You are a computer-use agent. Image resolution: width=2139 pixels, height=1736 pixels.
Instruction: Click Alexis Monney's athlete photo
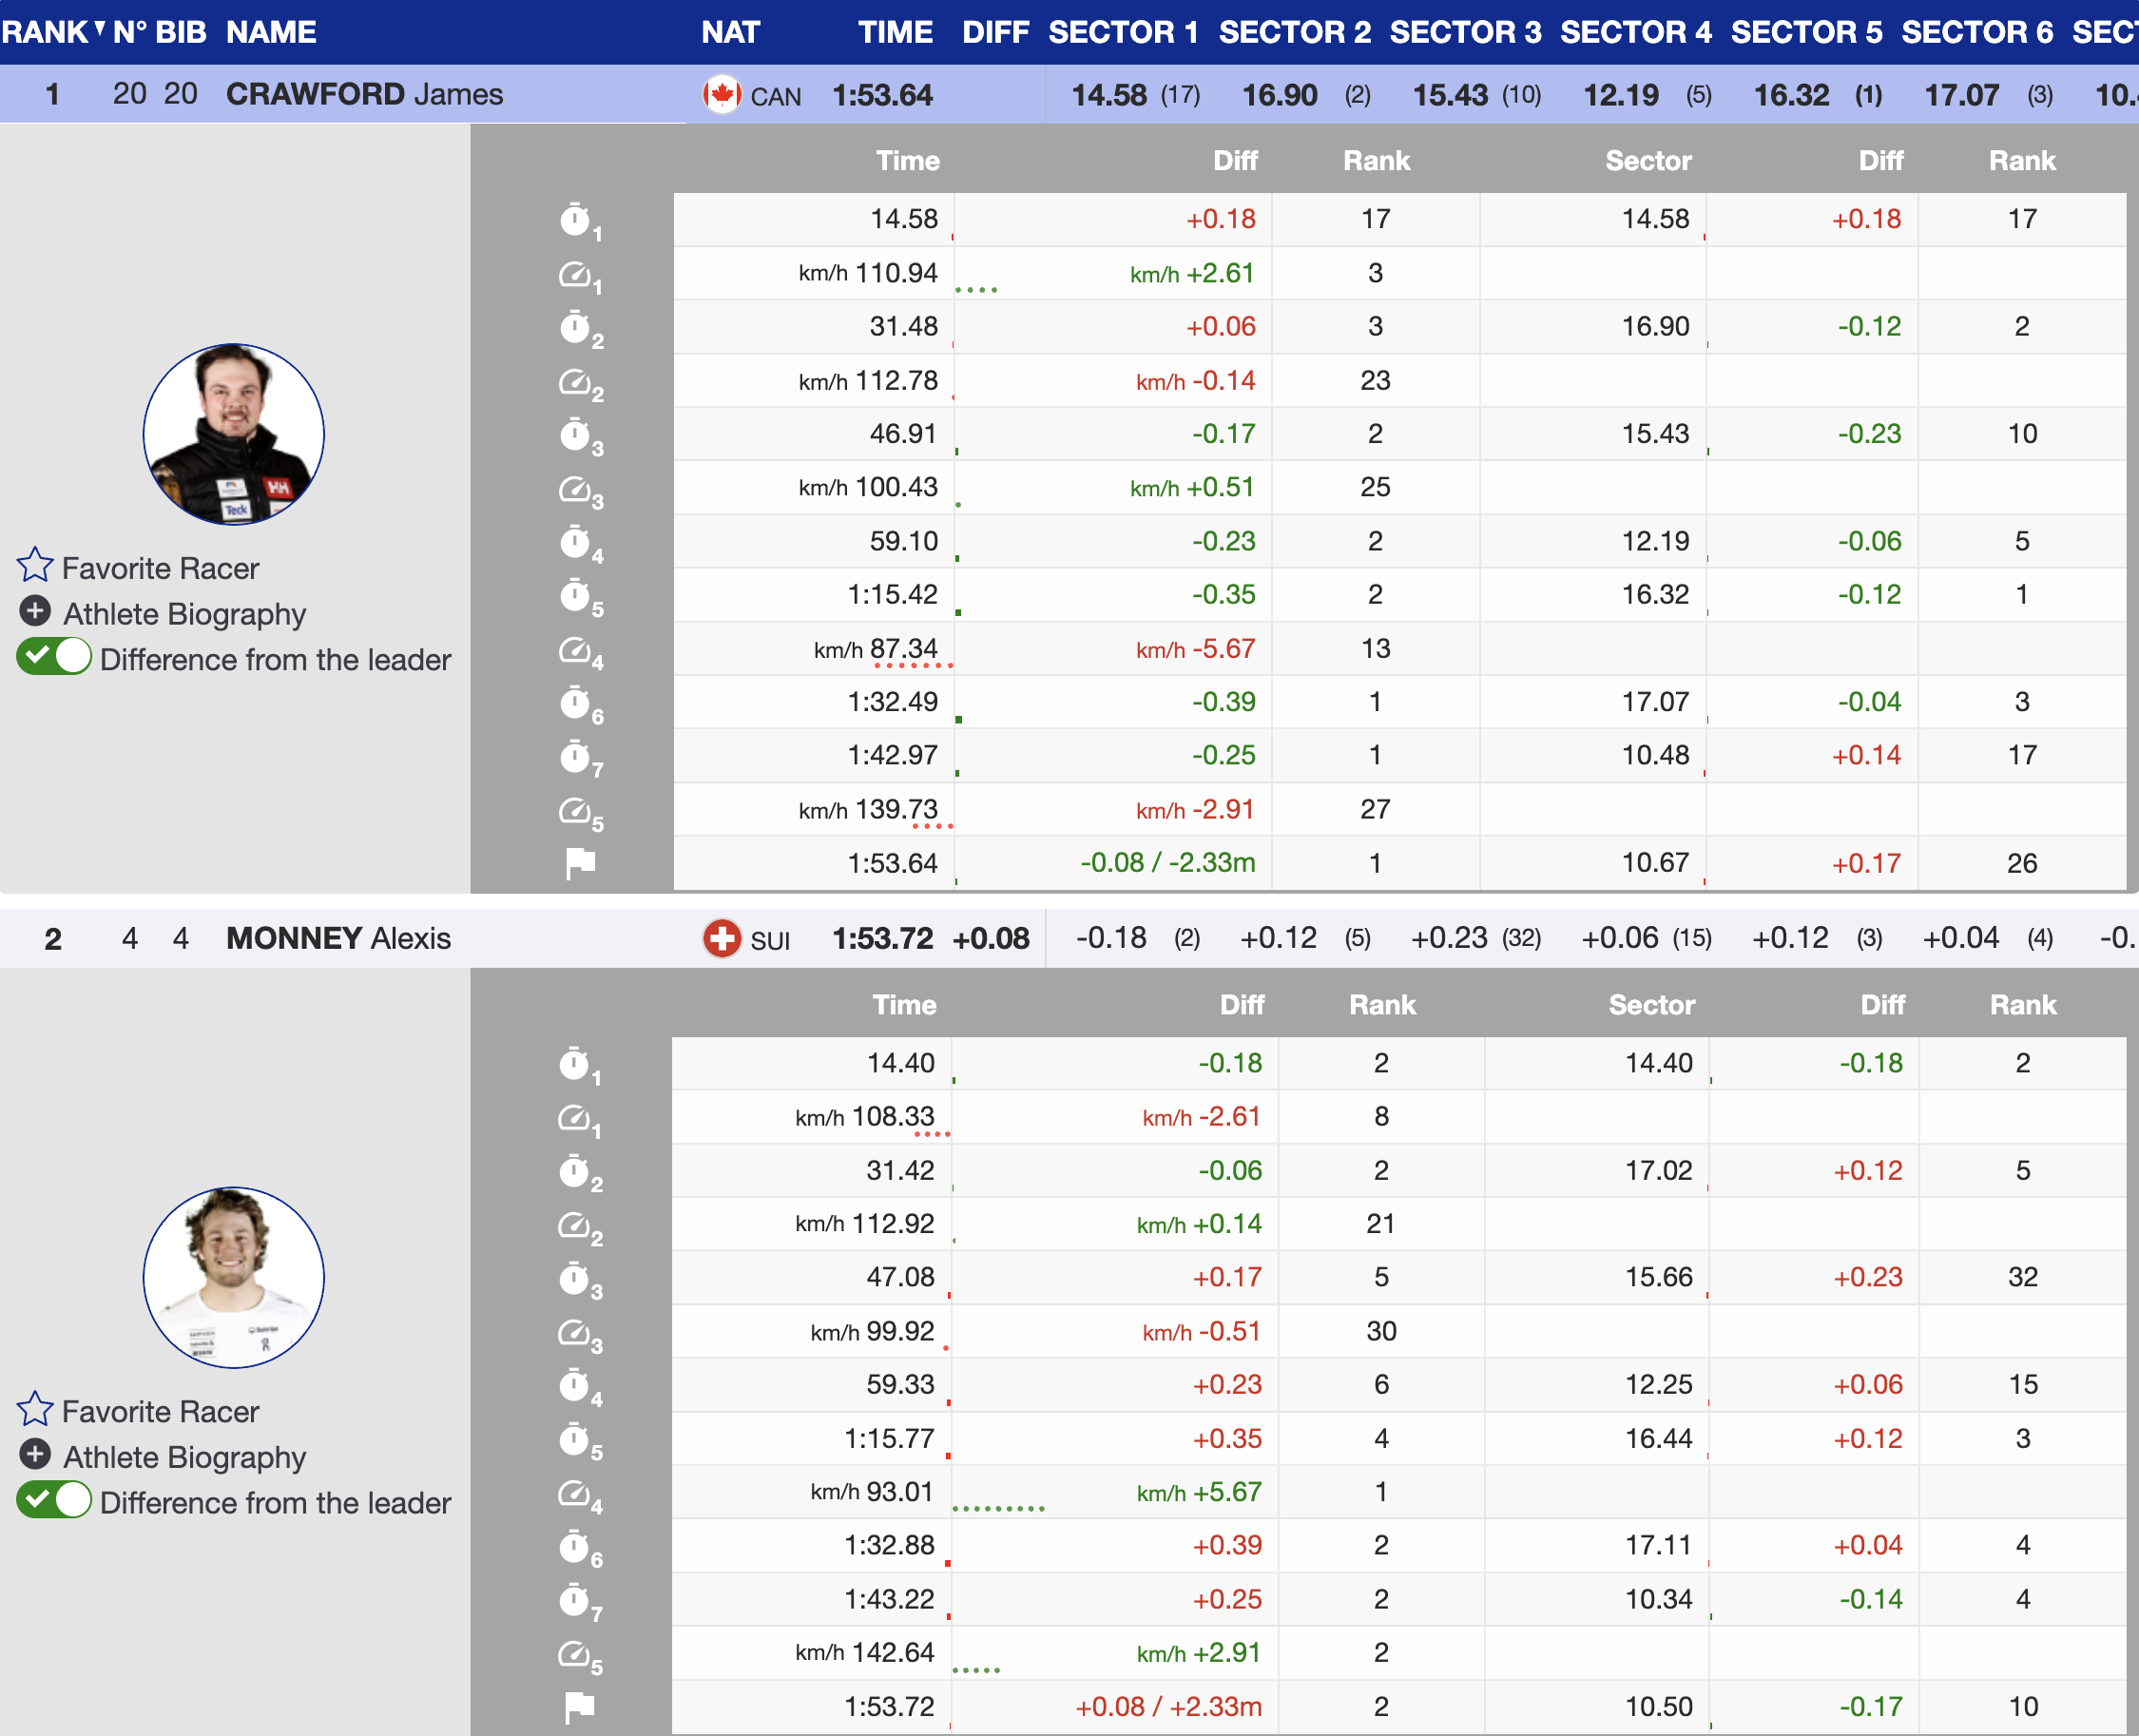[x=234, y=1277]
